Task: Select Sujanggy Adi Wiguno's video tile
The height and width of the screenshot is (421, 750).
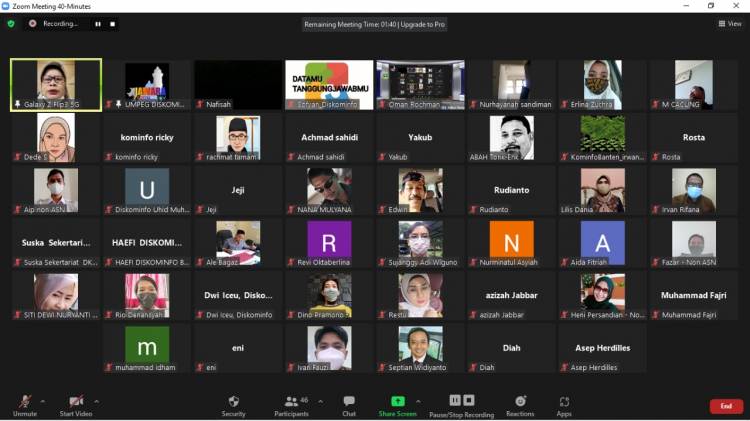Action: tap(420, 243)
